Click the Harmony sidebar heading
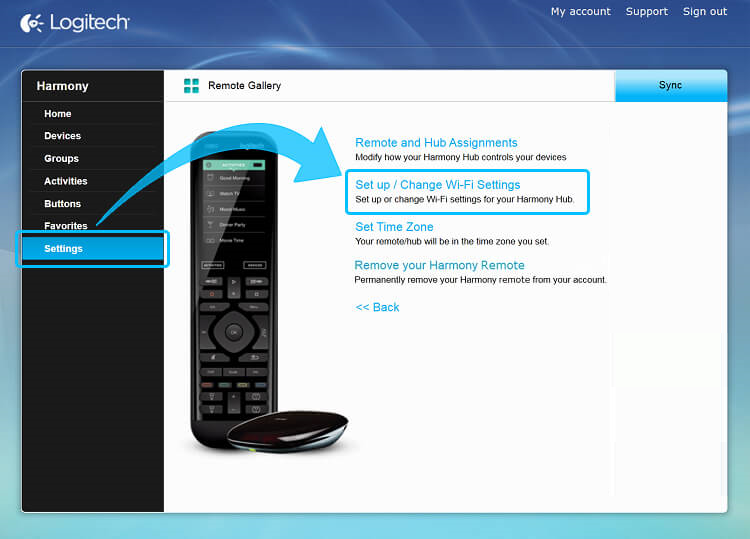Image resolution: width=750 pixels, height=539 pixels. pos(62,86)
